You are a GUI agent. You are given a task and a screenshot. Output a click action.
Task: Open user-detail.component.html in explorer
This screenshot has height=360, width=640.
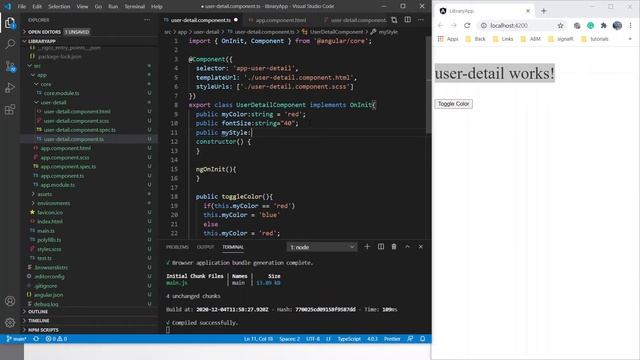click(77, 111)
